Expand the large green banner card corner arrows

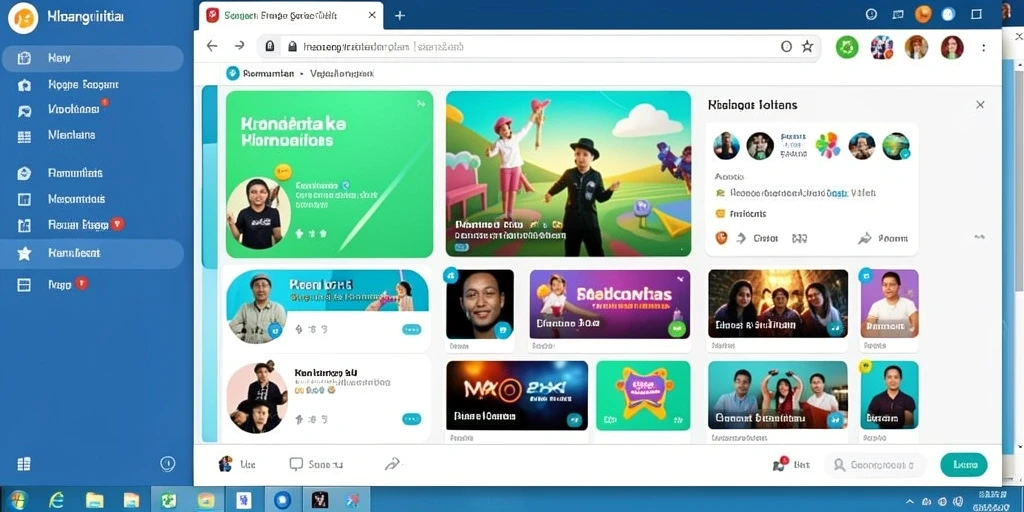click(x=420, y=103)
